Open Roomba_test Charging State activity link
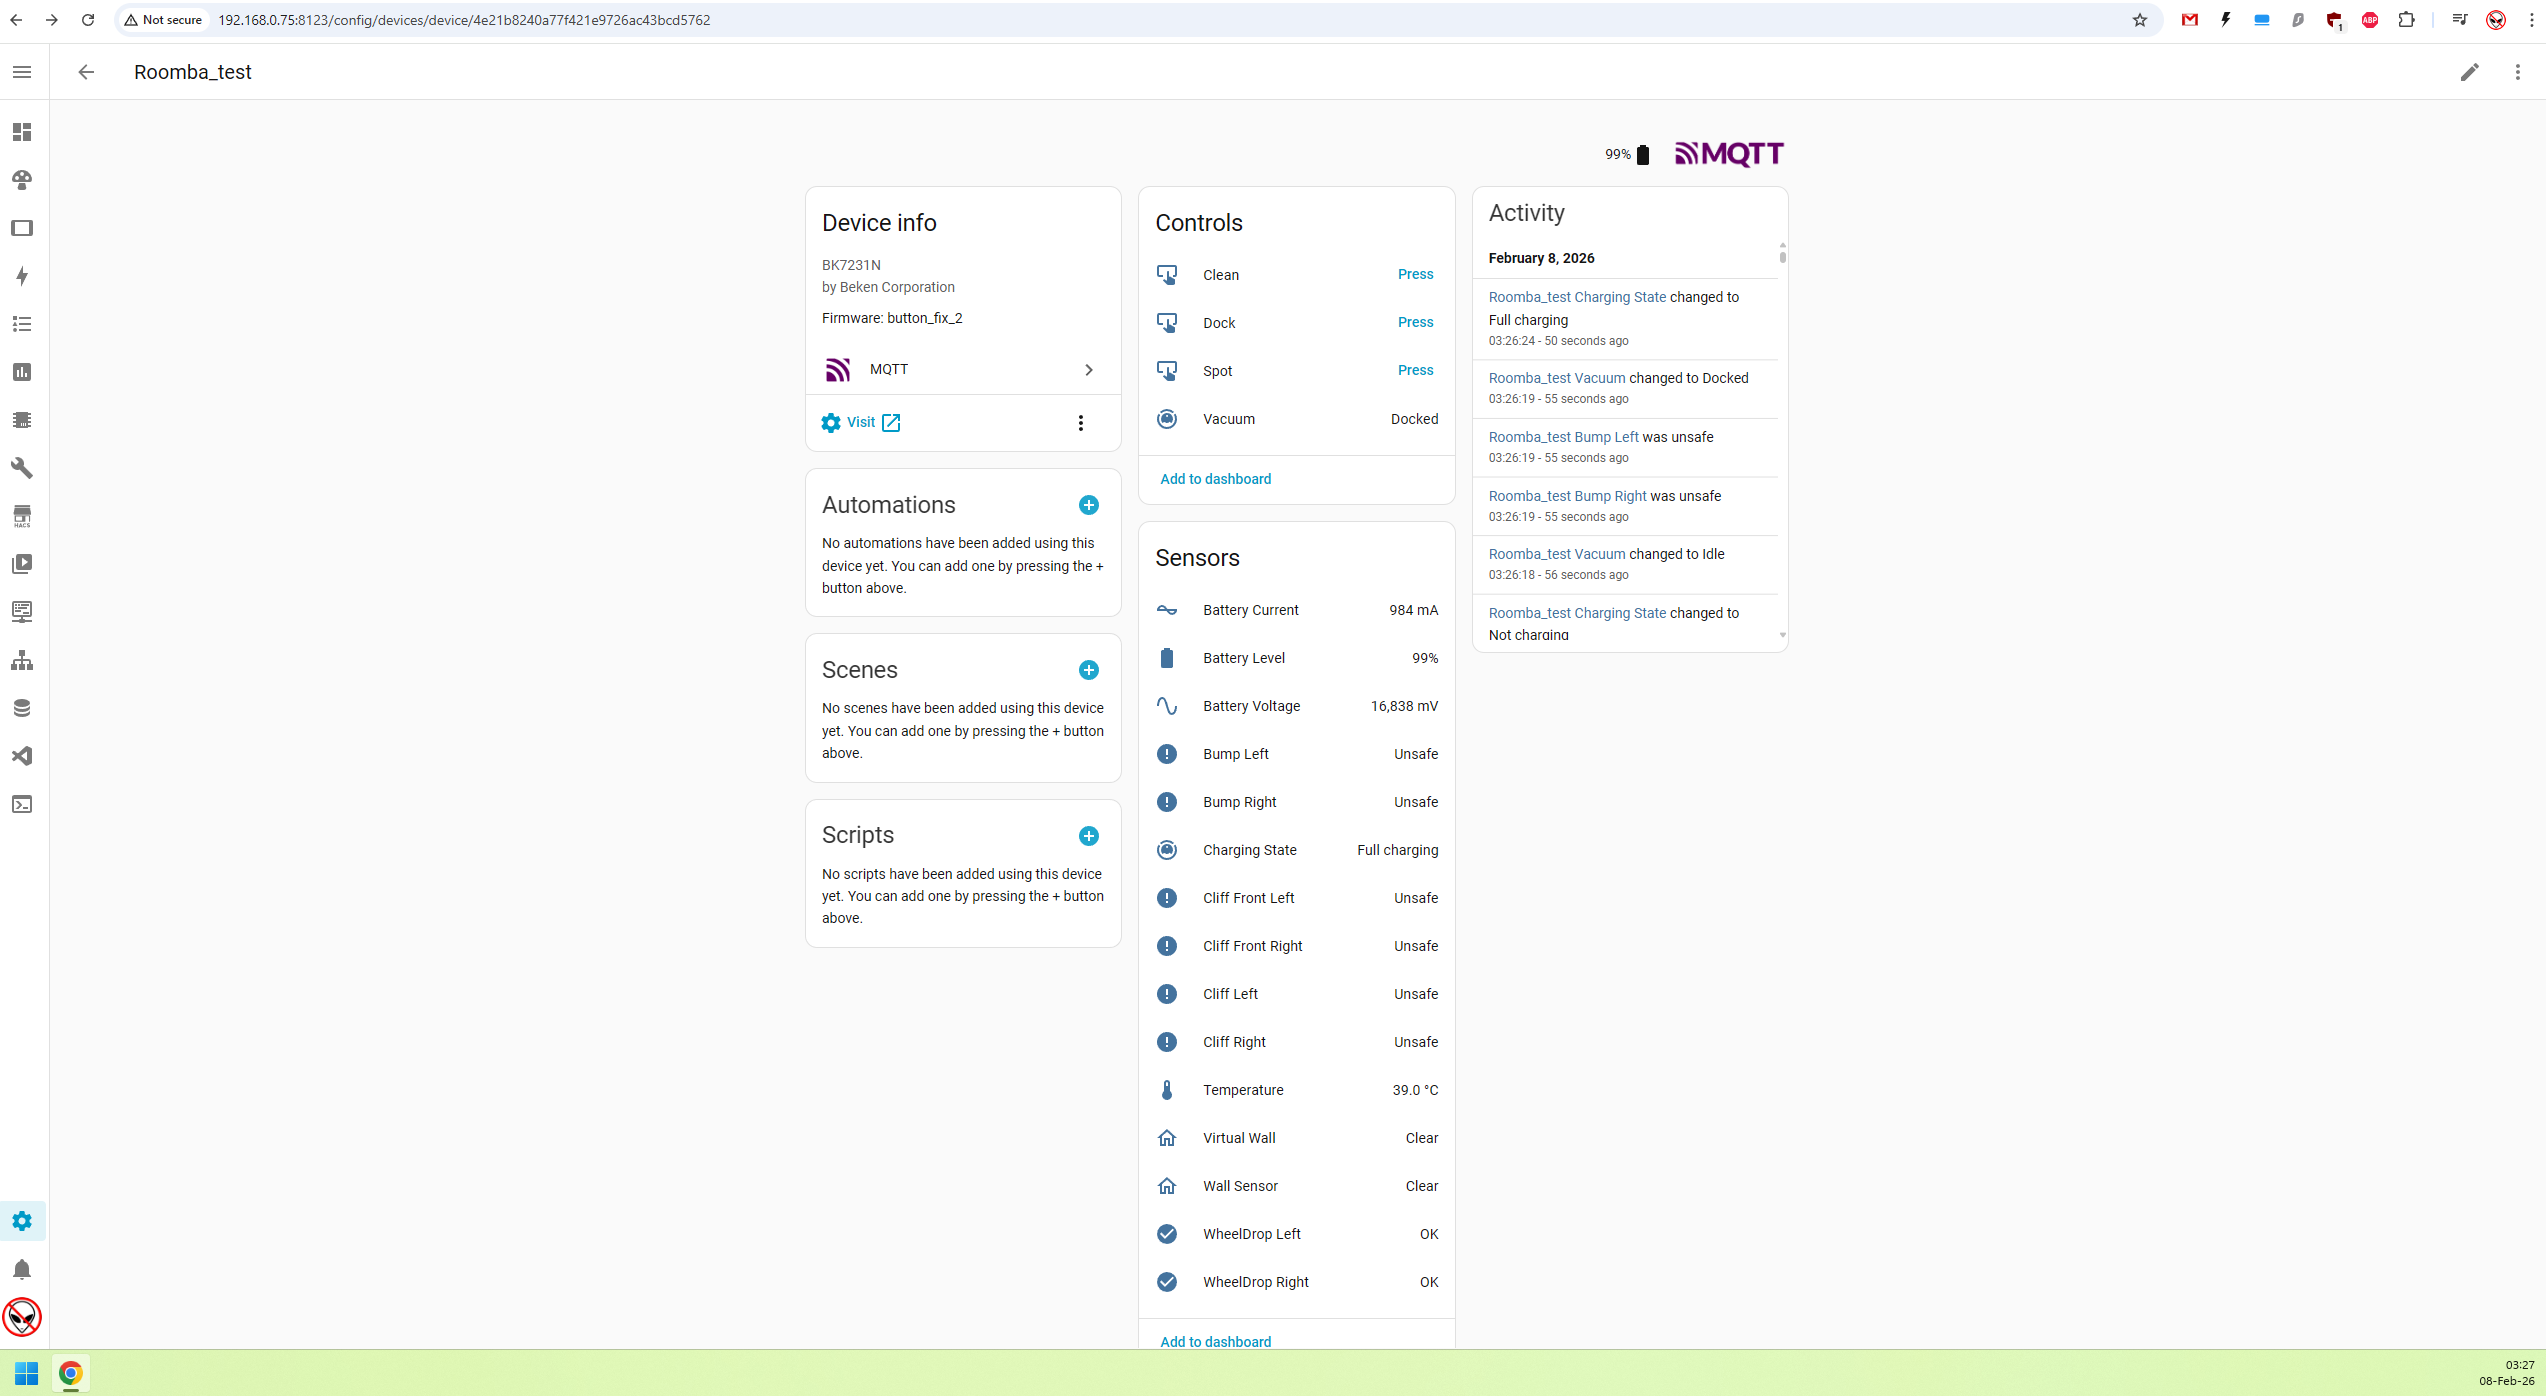Screen dimensions: 2546x1396 pyautogui.click(x=1576, y=297)
